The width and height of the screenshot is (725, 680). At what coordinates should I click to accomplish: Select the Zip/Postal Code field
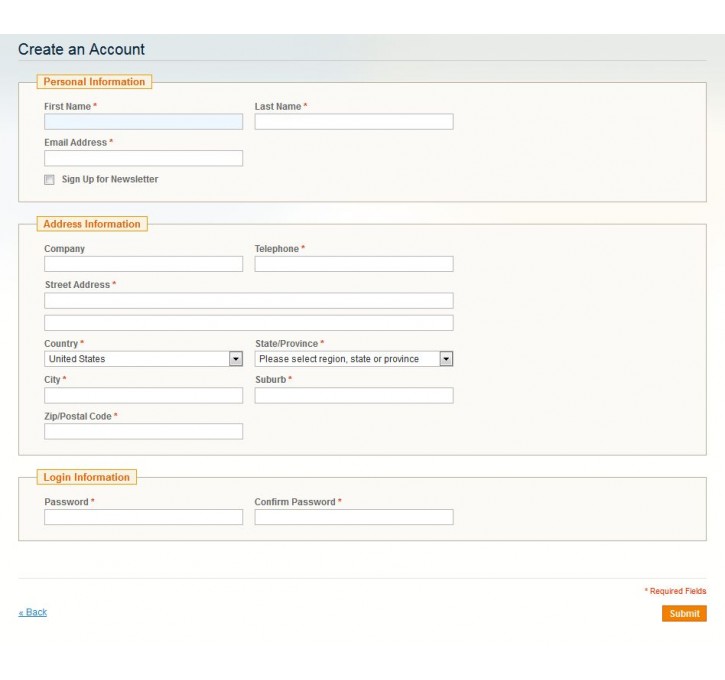point(143,431)
